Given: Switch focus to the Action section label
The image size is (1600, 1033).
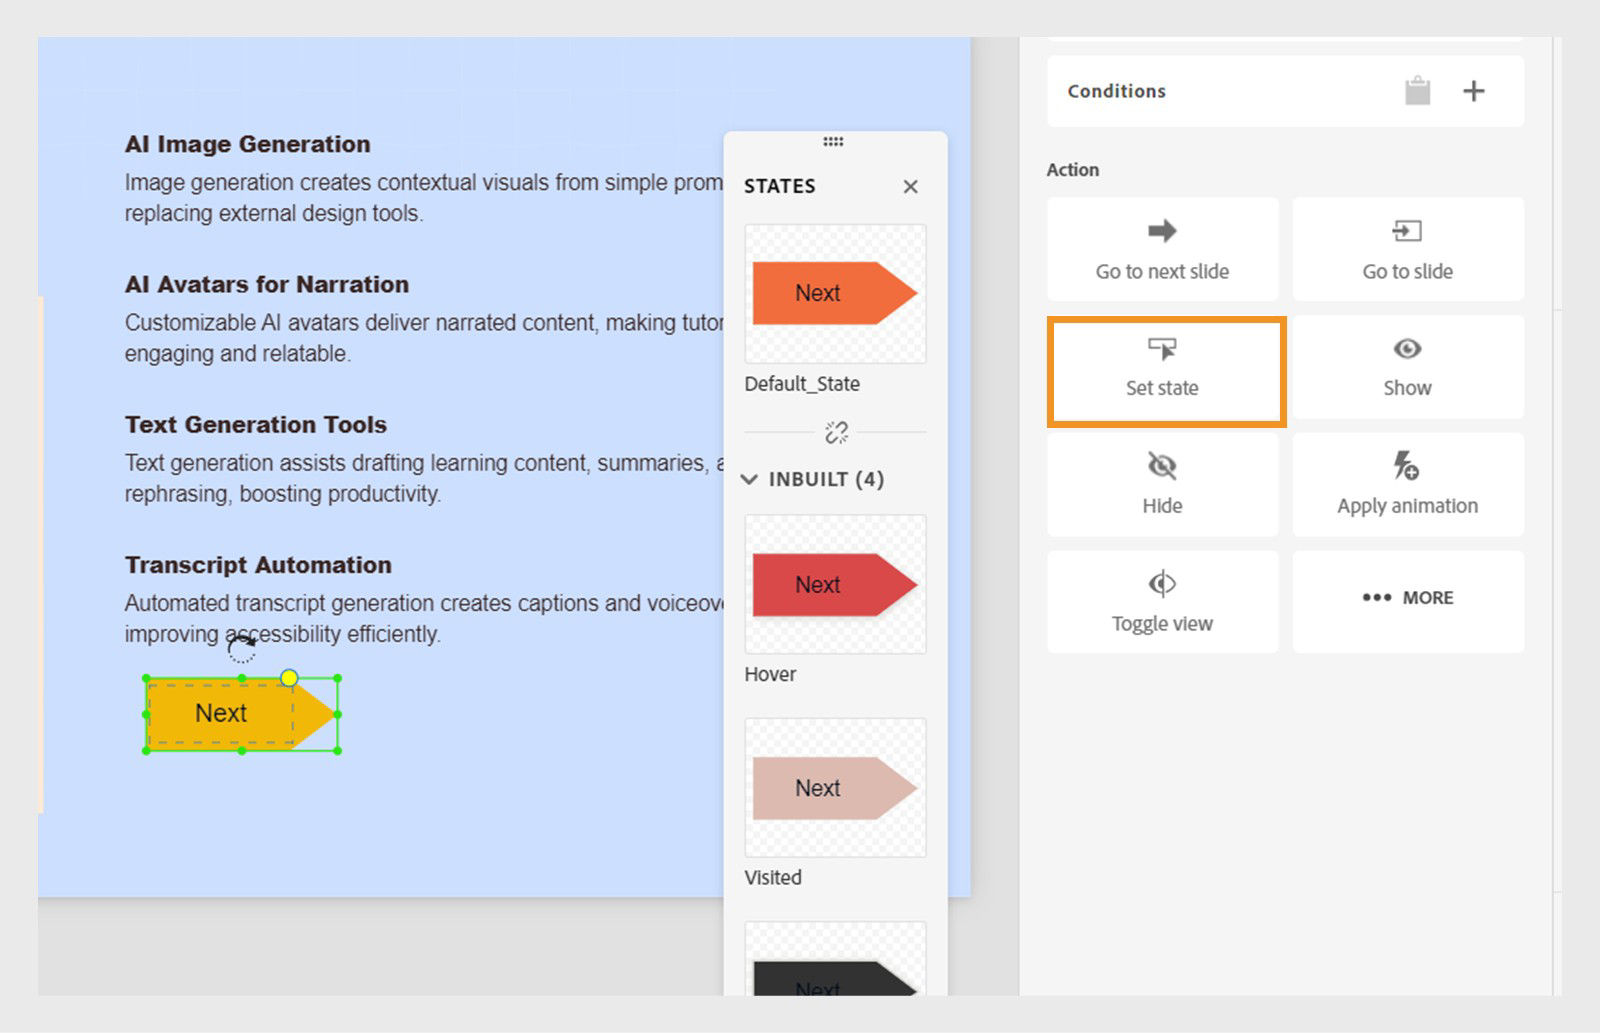Looking at the screenshot, I should (1073, 169).
